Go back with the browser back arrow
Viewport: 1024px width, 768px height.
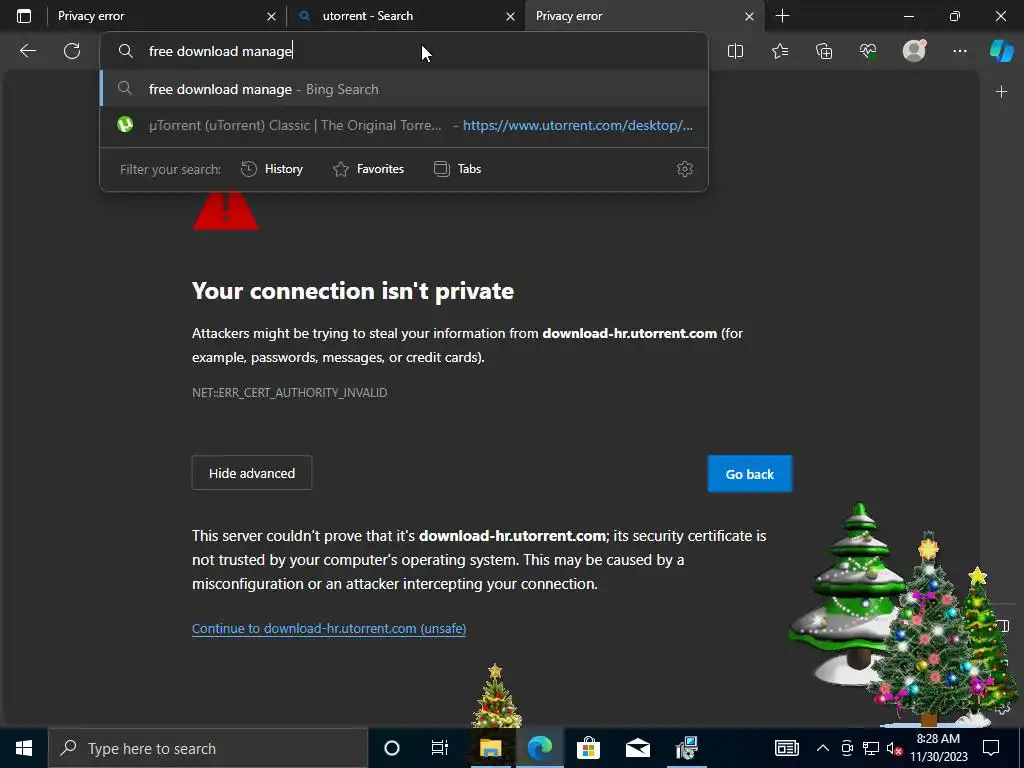pyautogui.click(x=28, y=51)
